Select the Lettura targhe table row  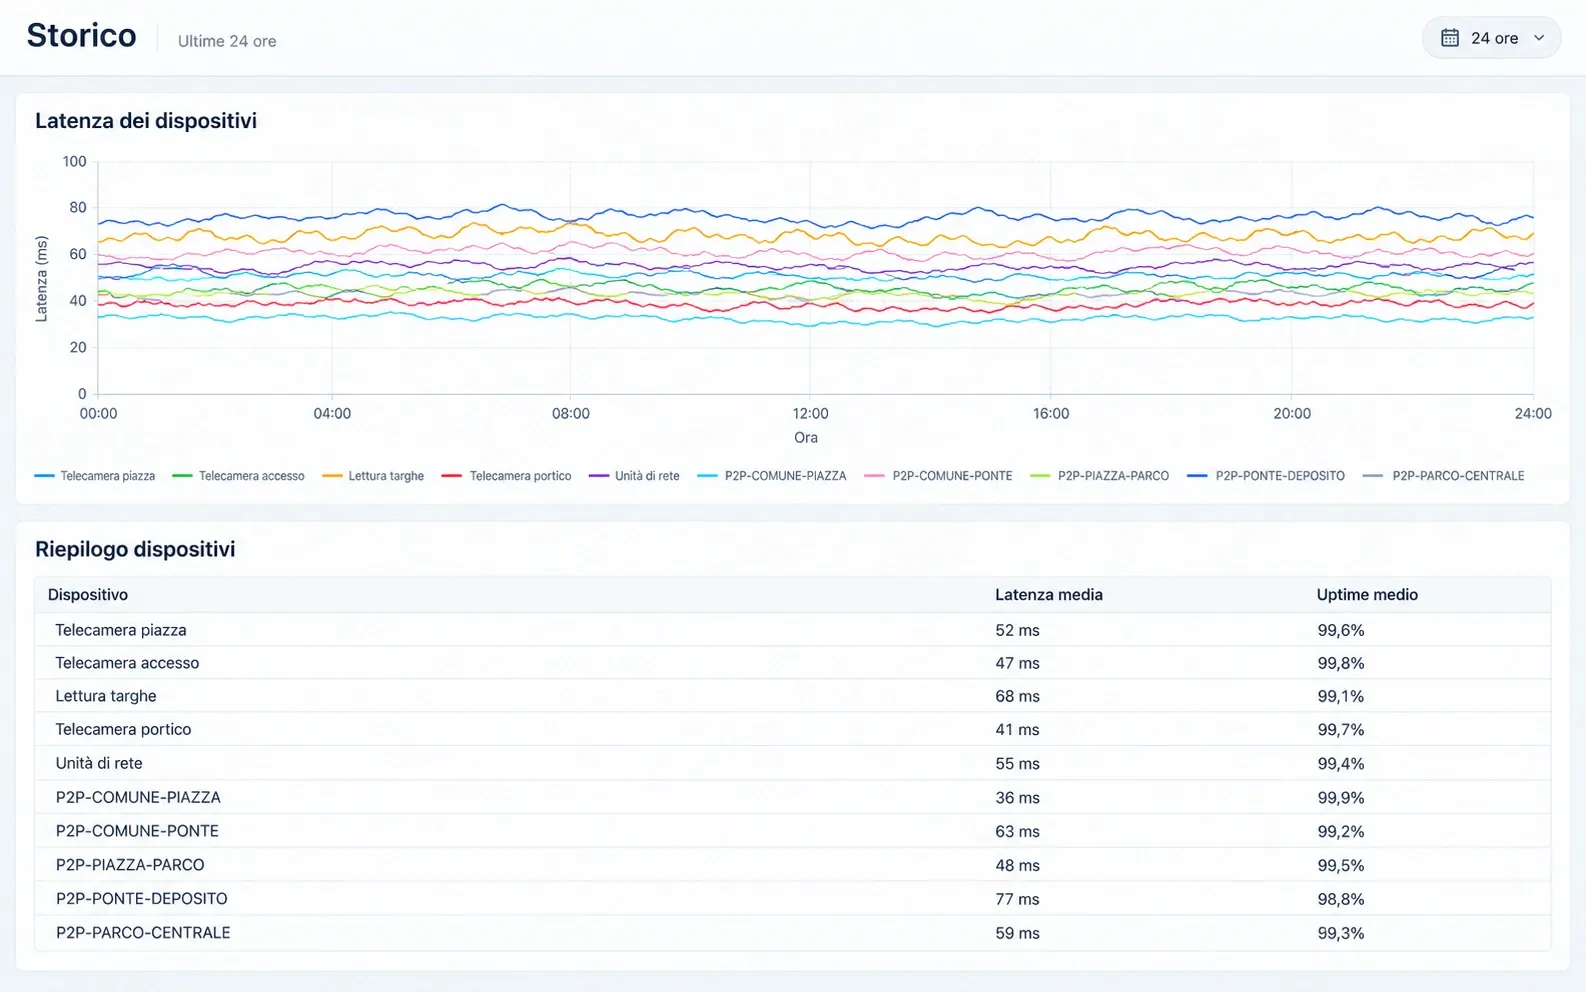(x=793, y=696)
